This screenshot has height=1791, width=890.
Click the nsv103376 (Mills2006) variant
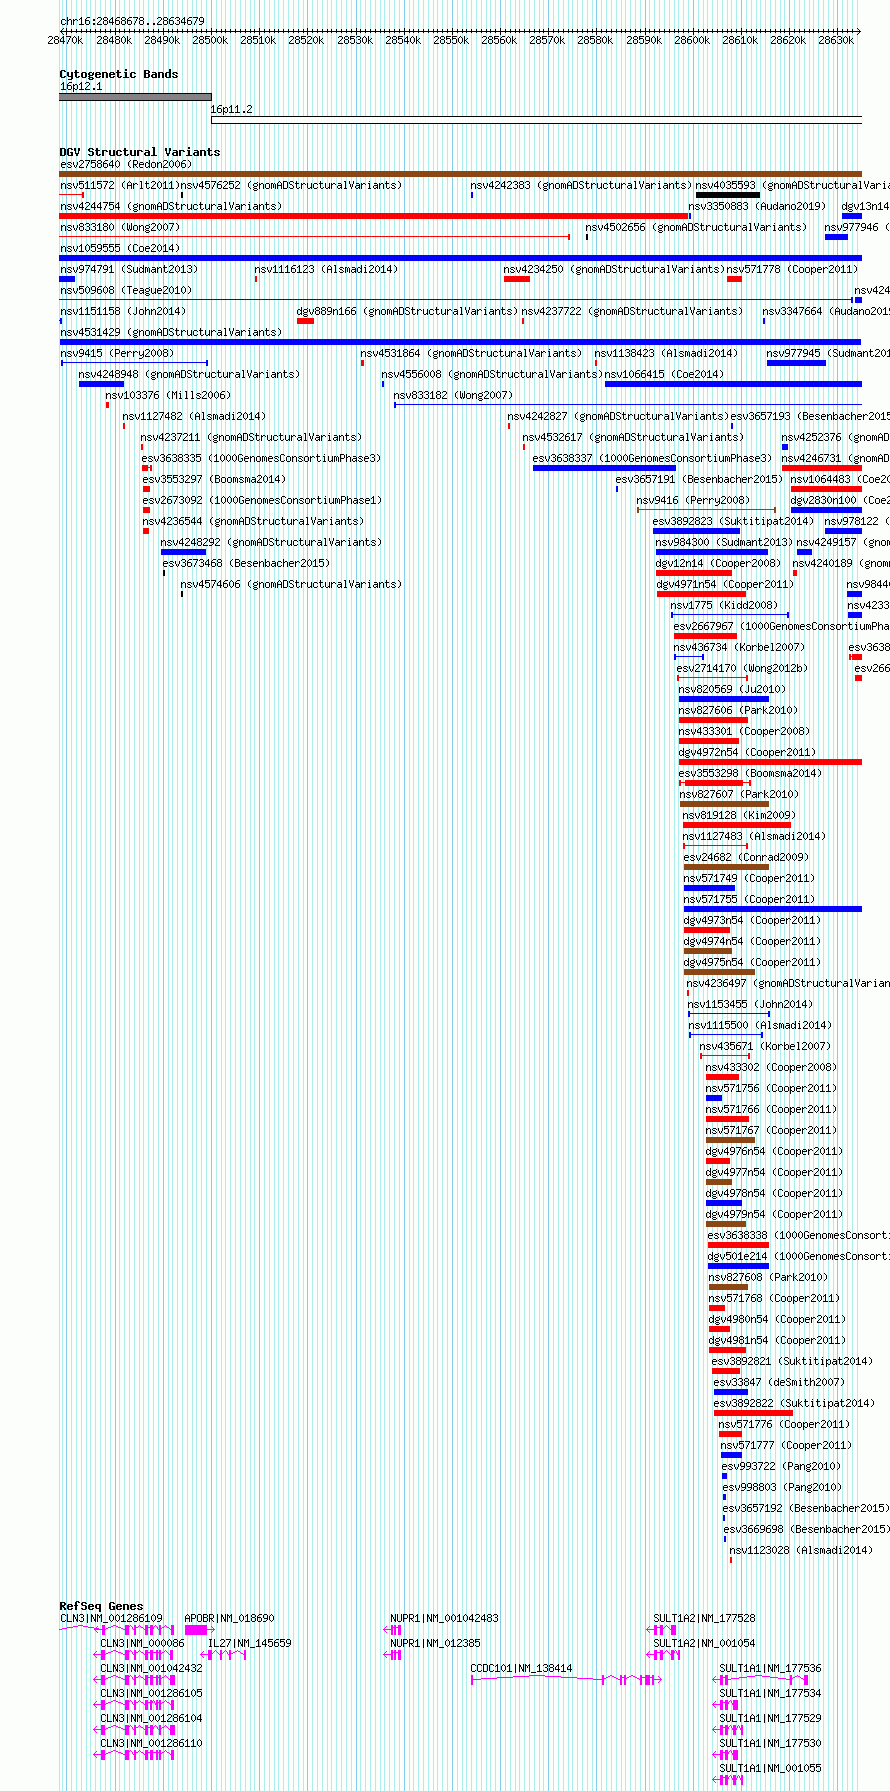[x=168, y=395]
